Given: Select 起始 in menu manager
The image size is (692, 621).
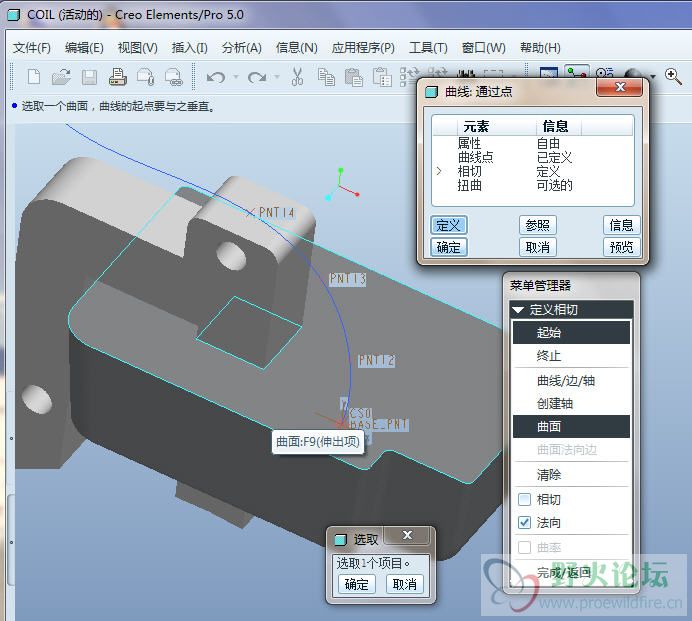Looking at the screenshot, I should (571, 333).
